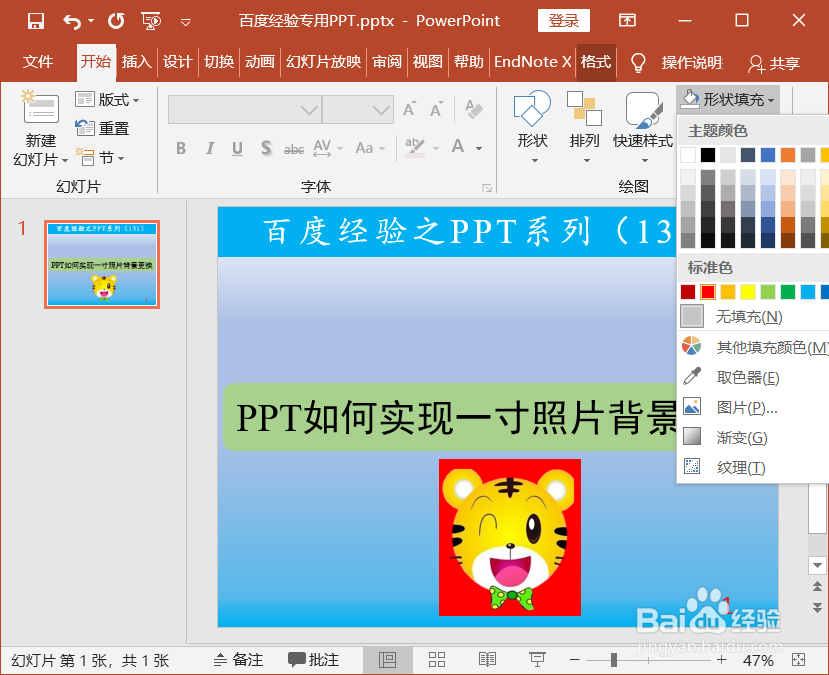Select black theme color swatch
The width and height of the screenshot is (829, 675).
point(708,155)
